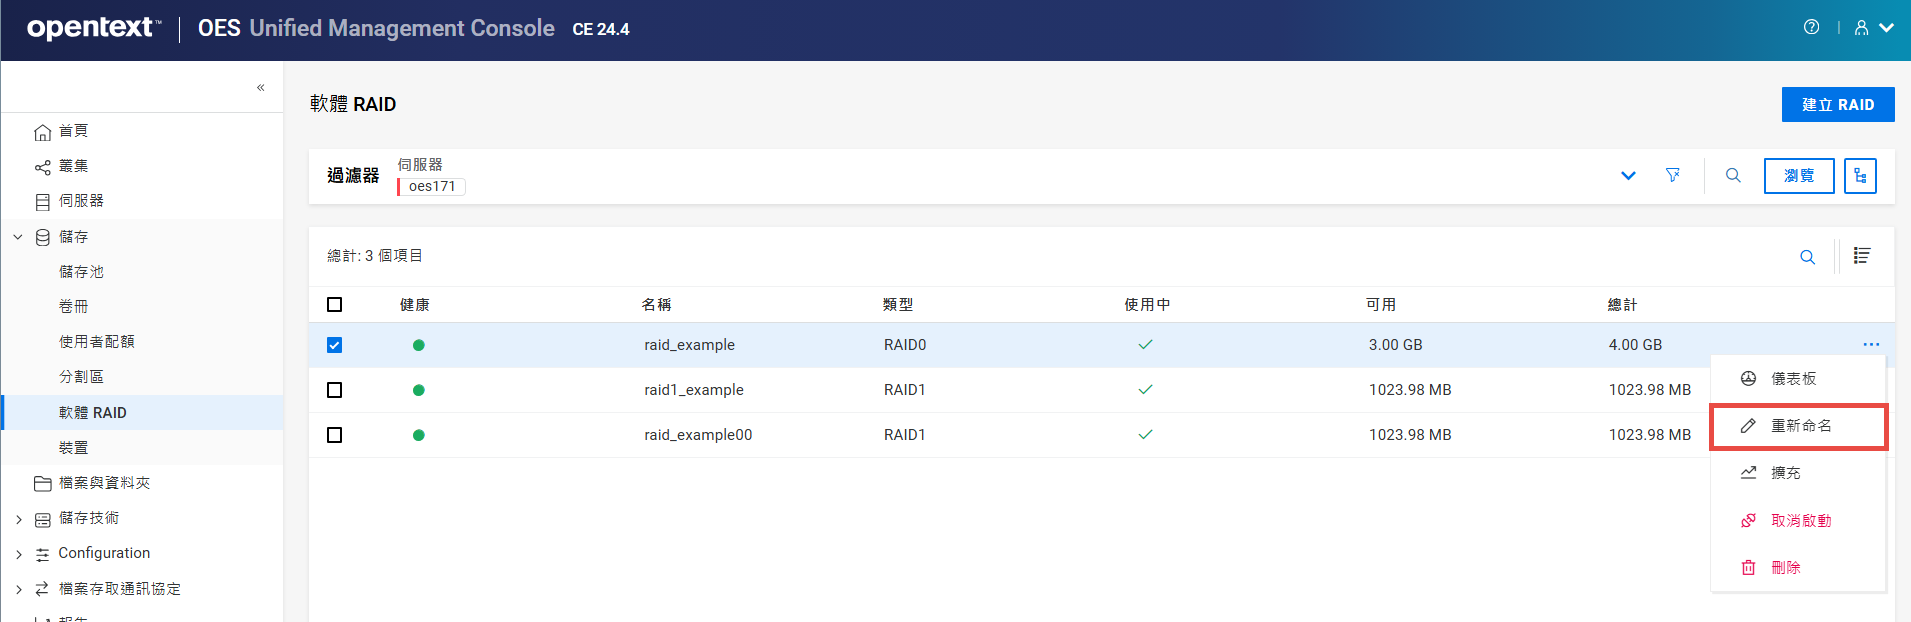
Task: Click the 瀏覽 button
Action: pos(1798,176)
